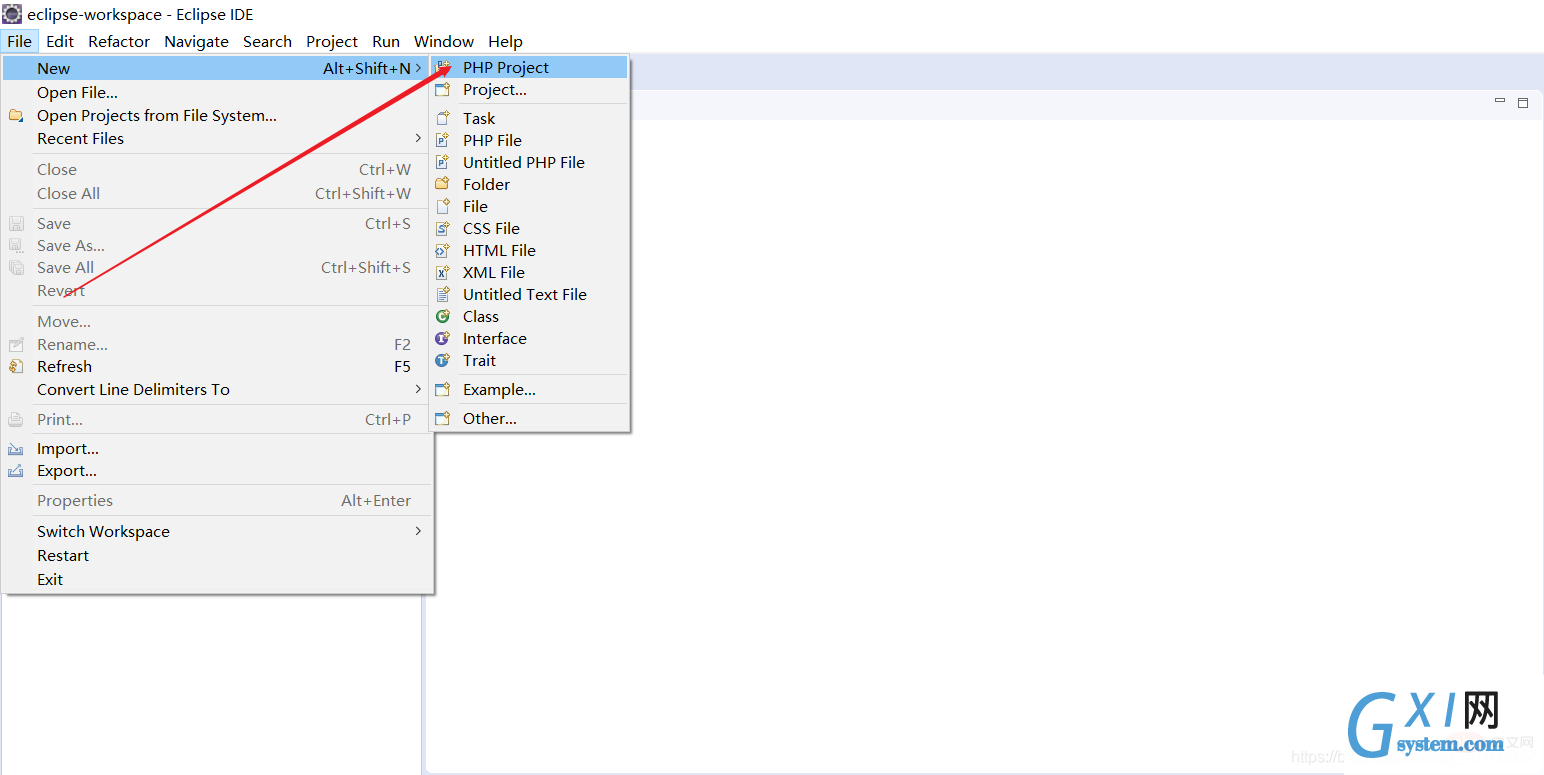Select Untitled PHP File label
The width and height of the screenshot is (1544, 775).
[x=524, y=162]
